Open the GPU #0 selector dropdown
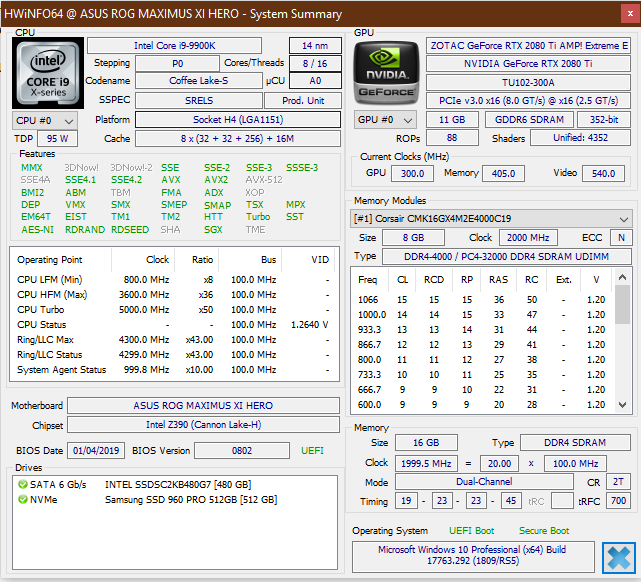The width and height of the screenshot is (641, 582). point(385,120)
